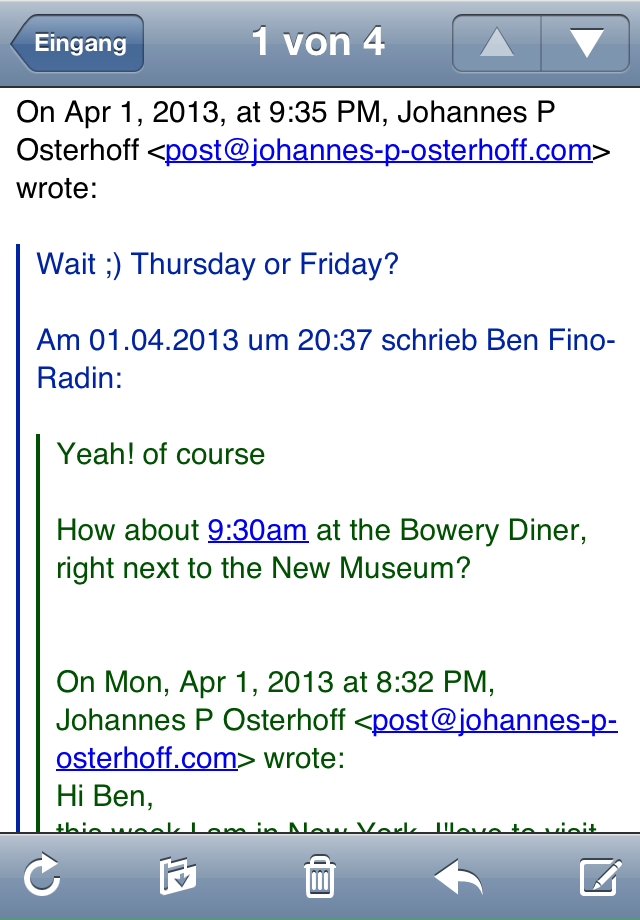Image resolution: width=640 pixels, height=920 pixels.
Task: Tap the '1 von 4' title
Action: [x=318, y=42]
